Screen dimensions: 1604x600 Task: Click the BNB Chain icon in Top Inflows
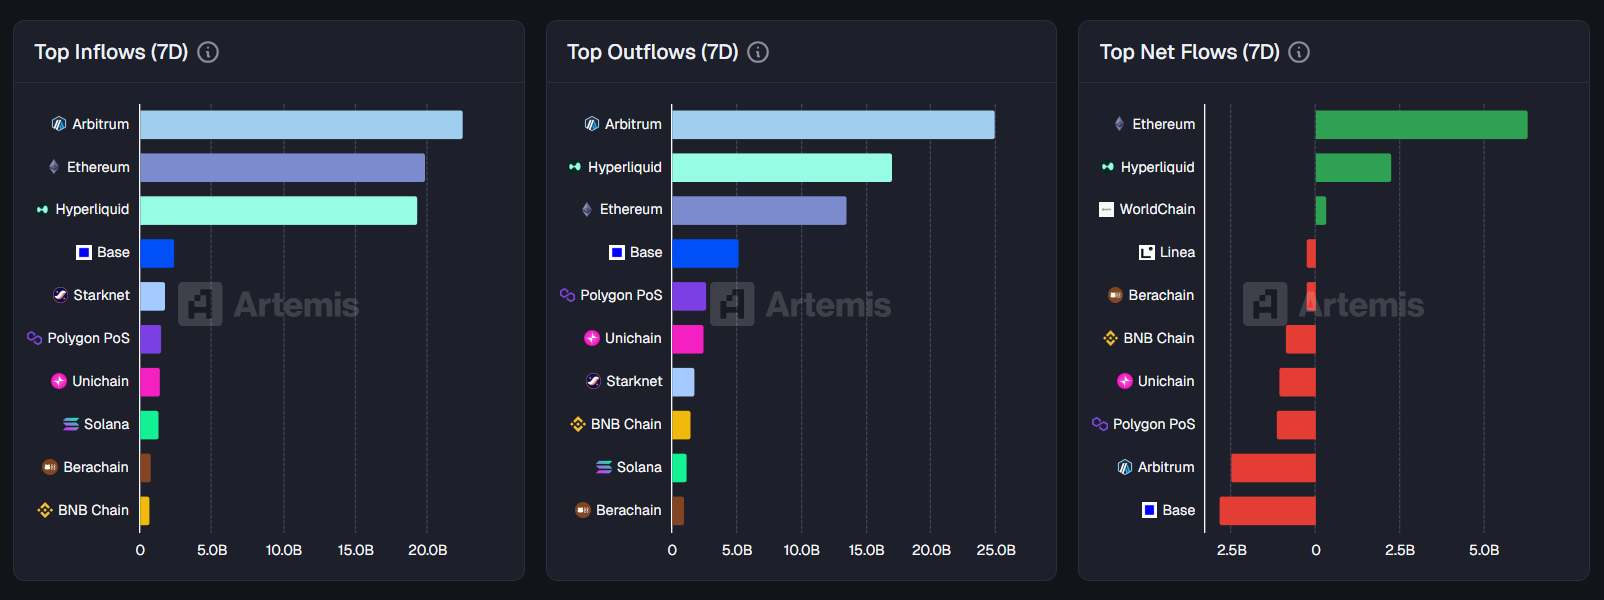coord(45,510)
